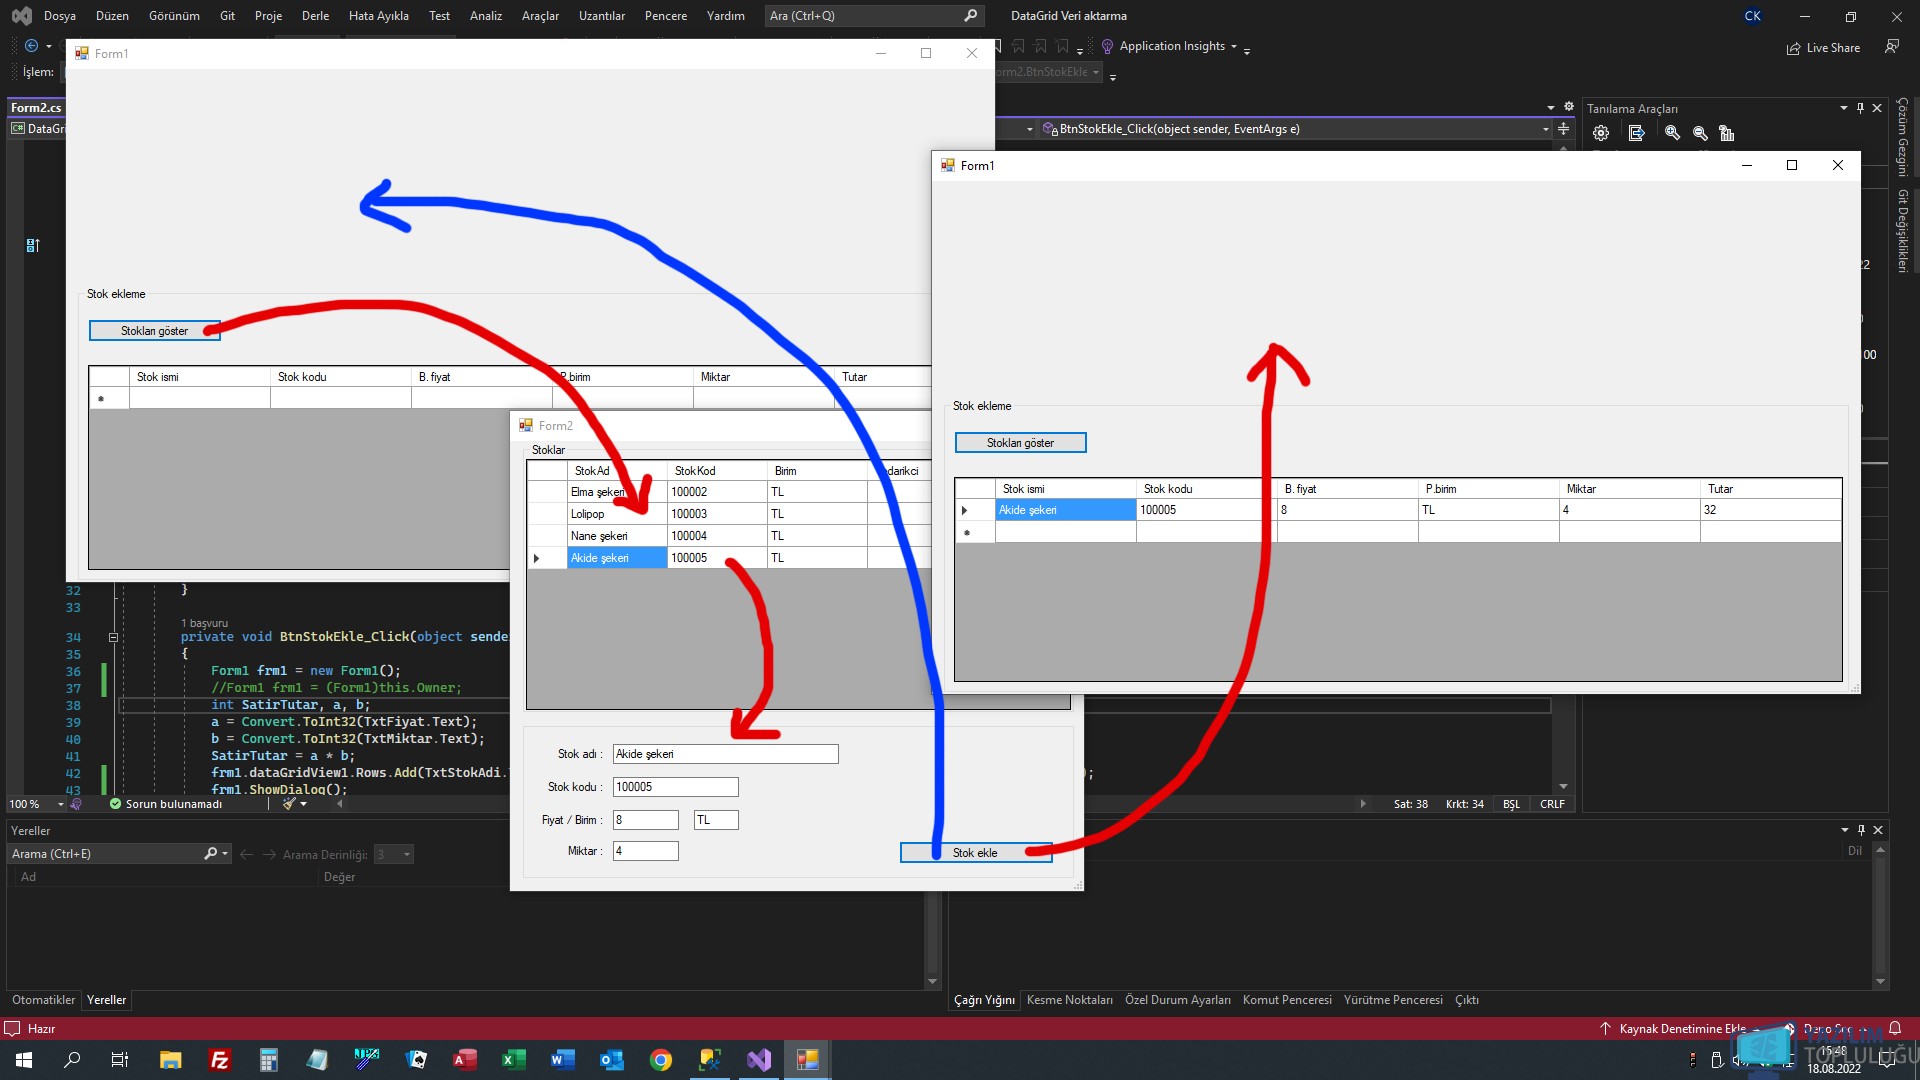Click Stokları göster in right Form1 window
1920x1080 pixels.
1020,443
